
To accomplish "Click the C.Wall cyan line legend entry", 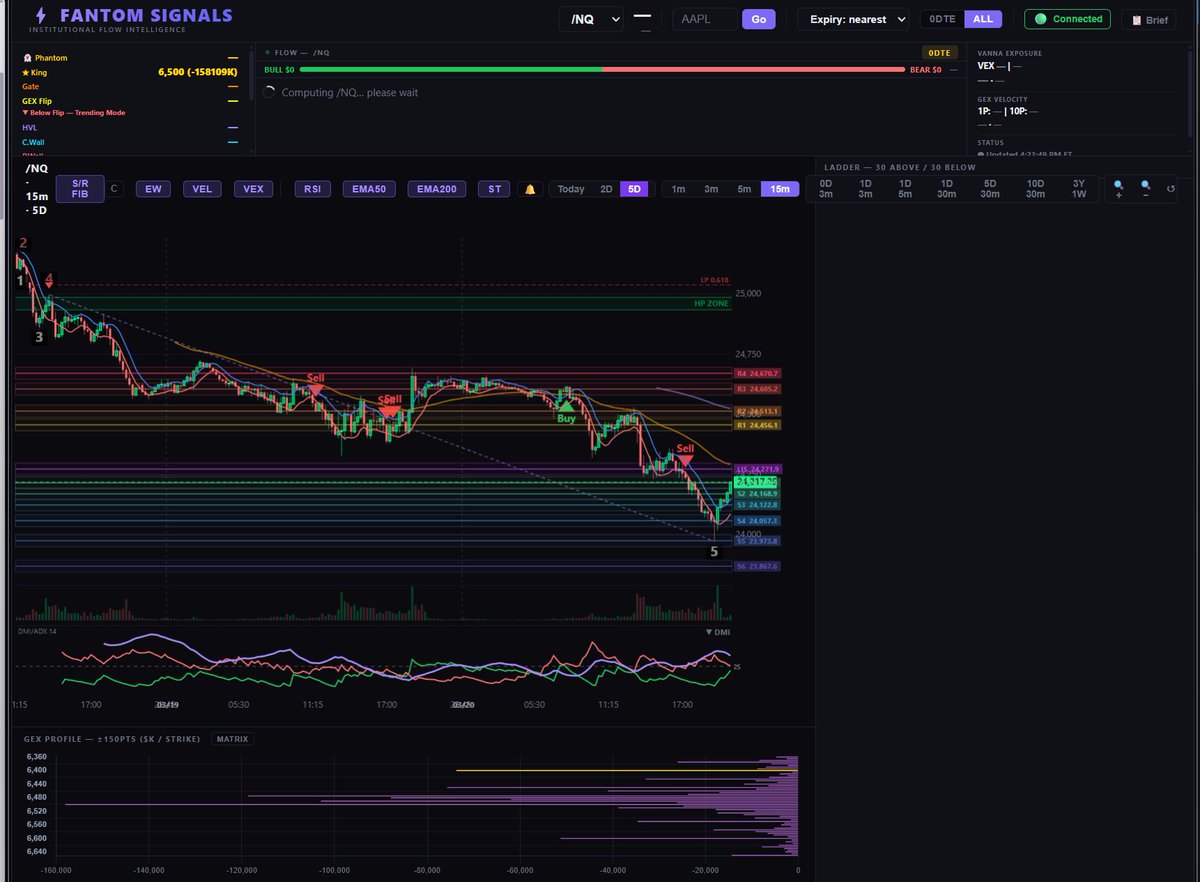I will [130, 142].
